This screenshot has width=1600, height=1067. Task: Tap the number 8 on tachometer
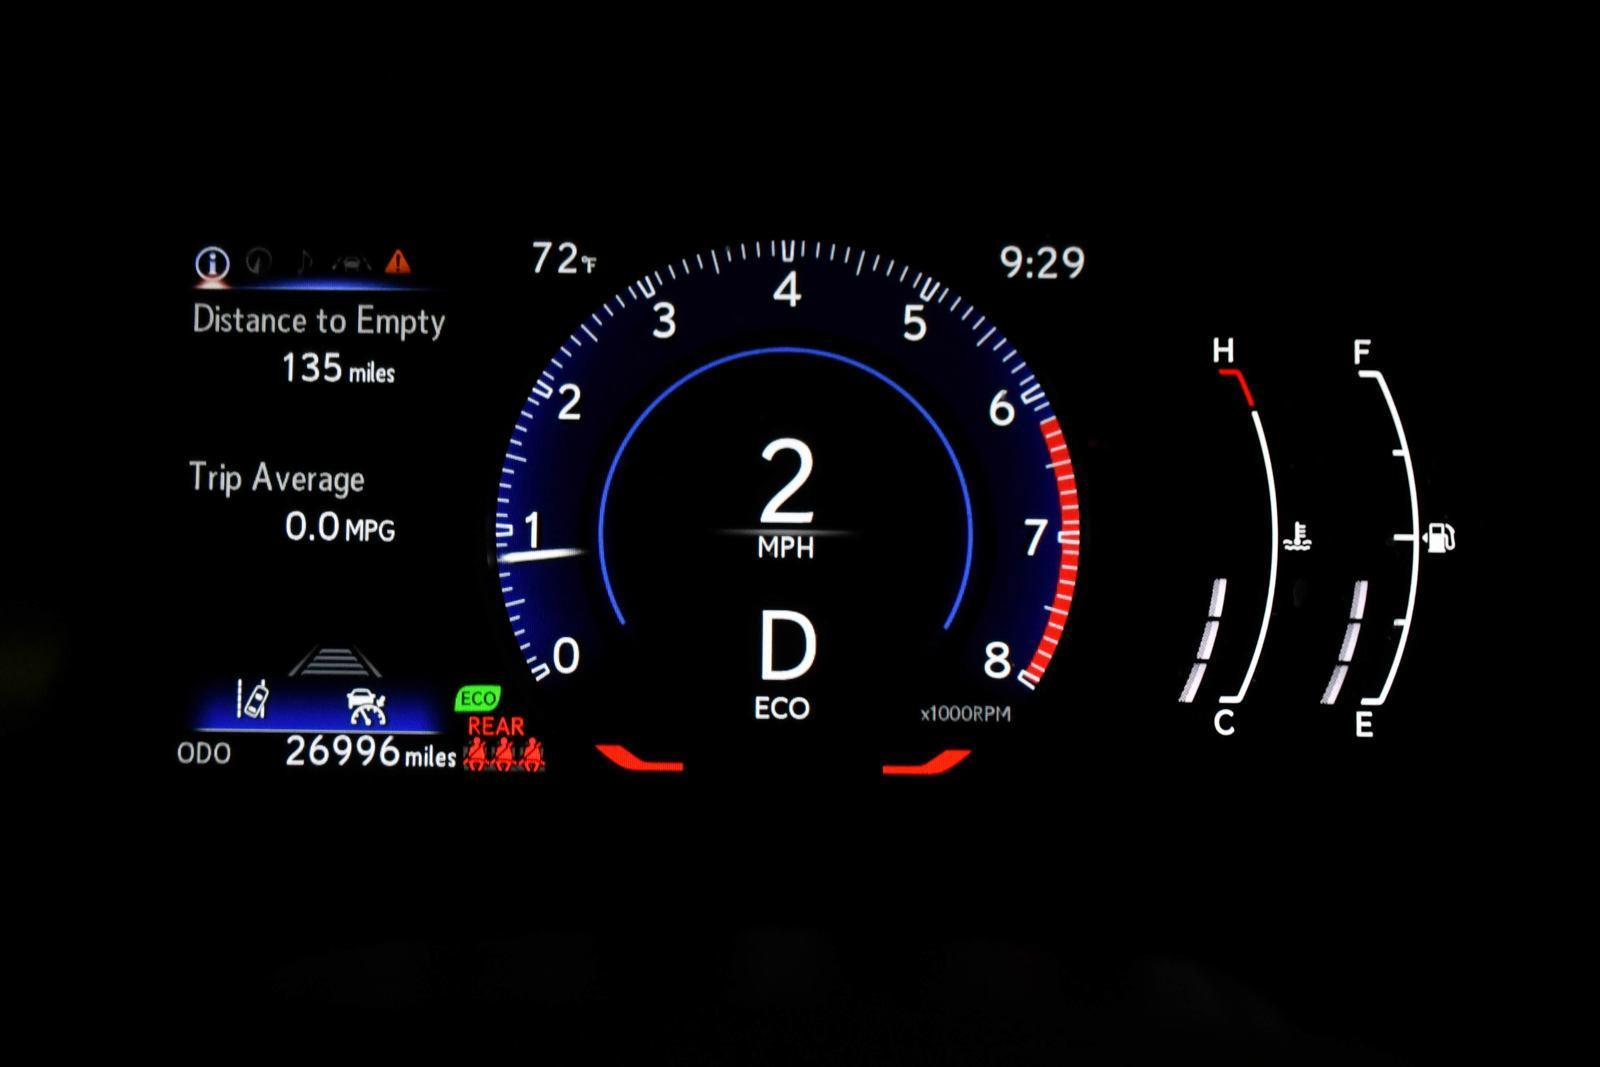tap(997, 660)
